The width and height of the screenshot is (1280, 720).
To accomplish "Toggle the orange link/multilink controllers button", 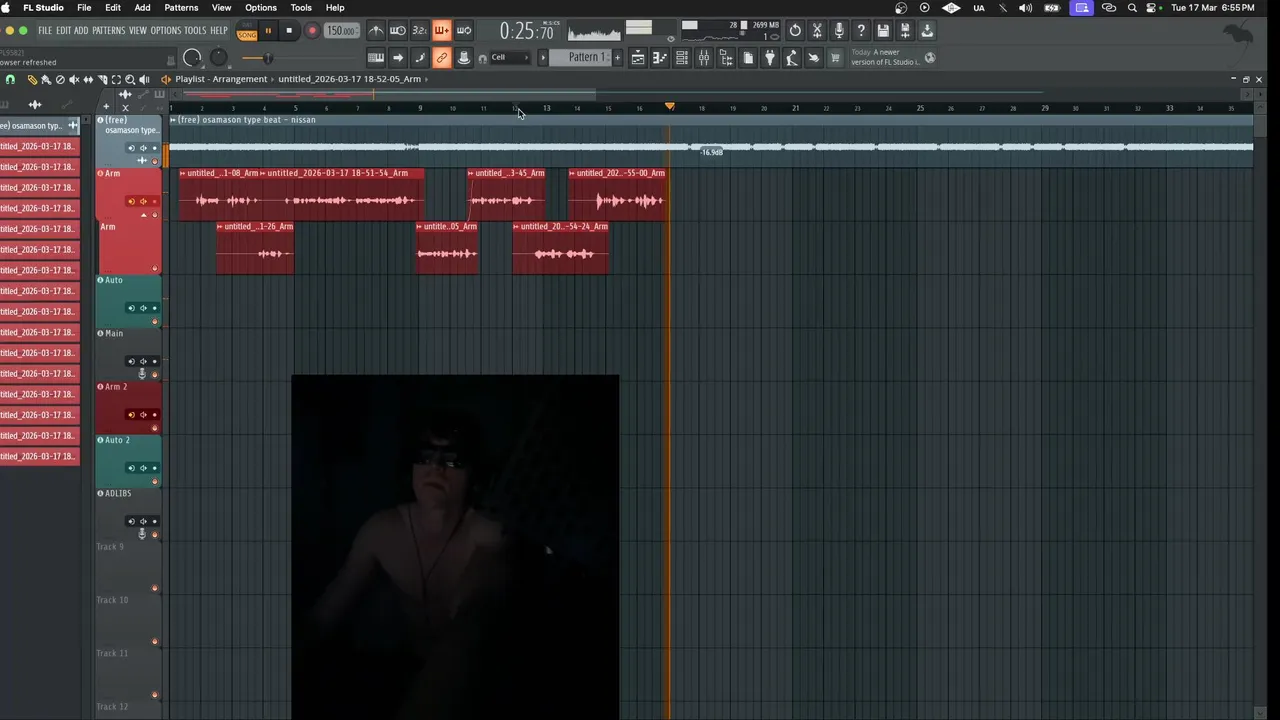I will (442, 57).
